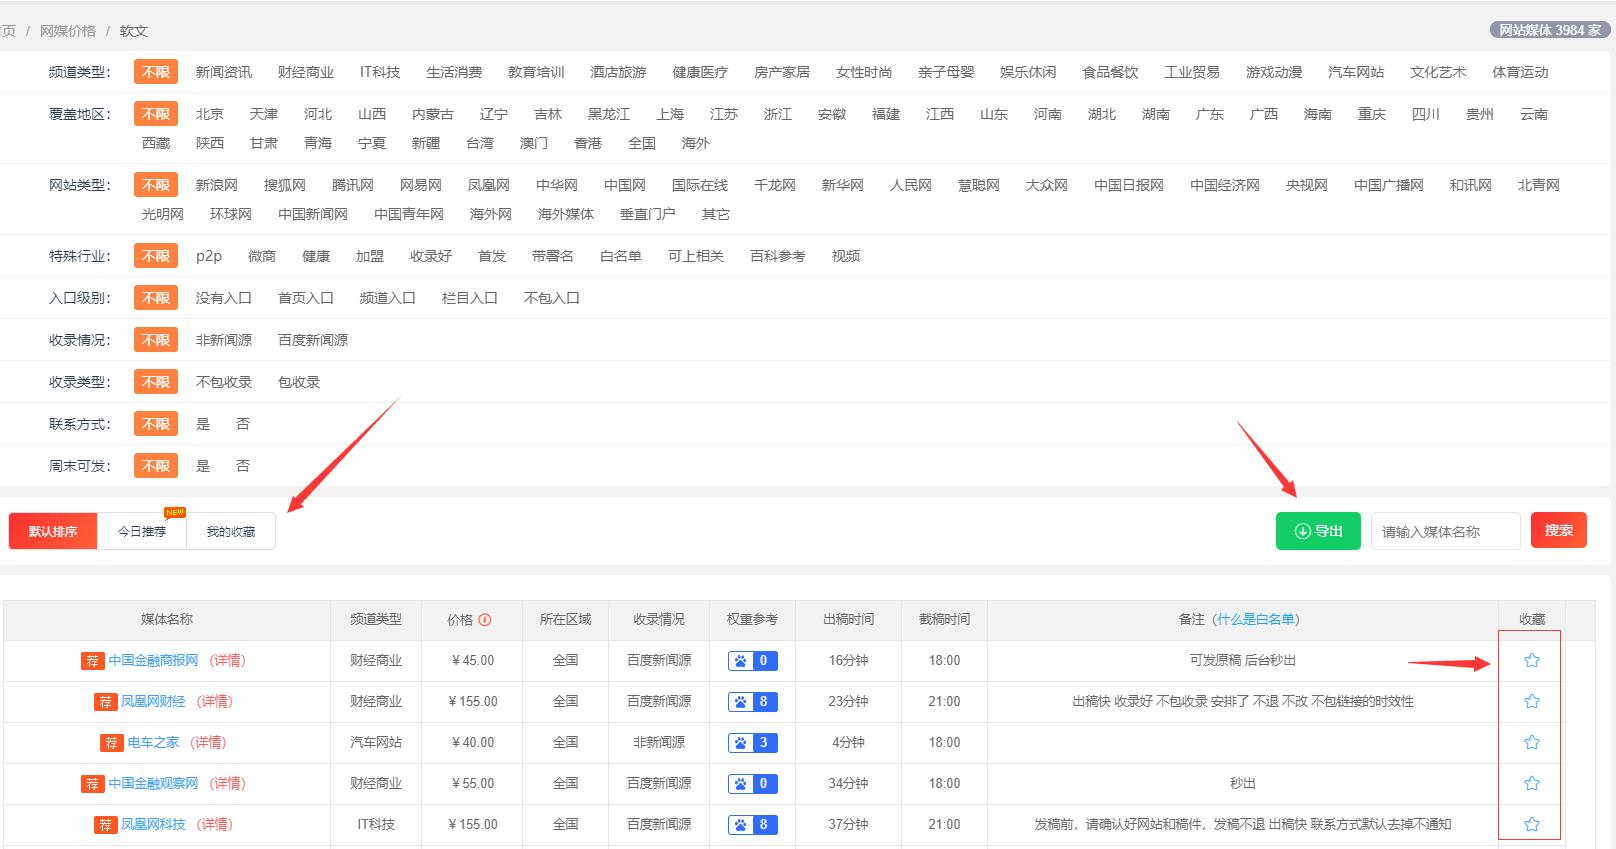The width and height of the screenshot is (1616, 849).
Task: Favorite 中国金融商报网 with its star icon
Action: click(1531, 660)
